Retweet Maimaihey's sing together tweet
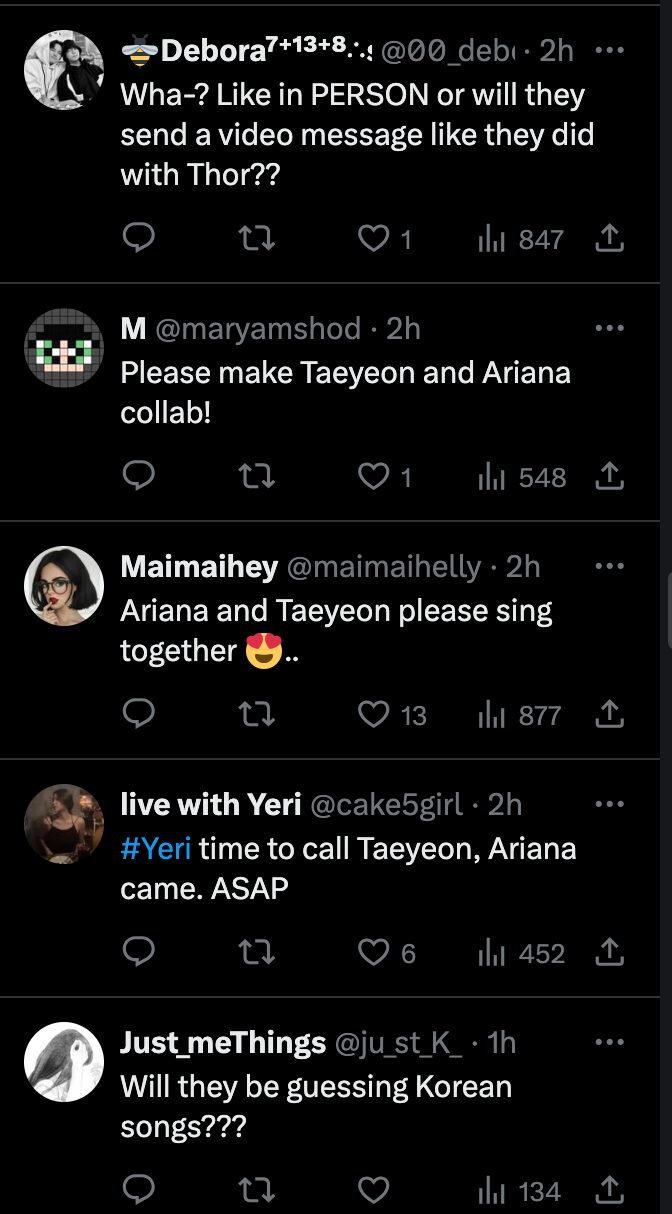The image size is (672, 1214). click(259, 715)
